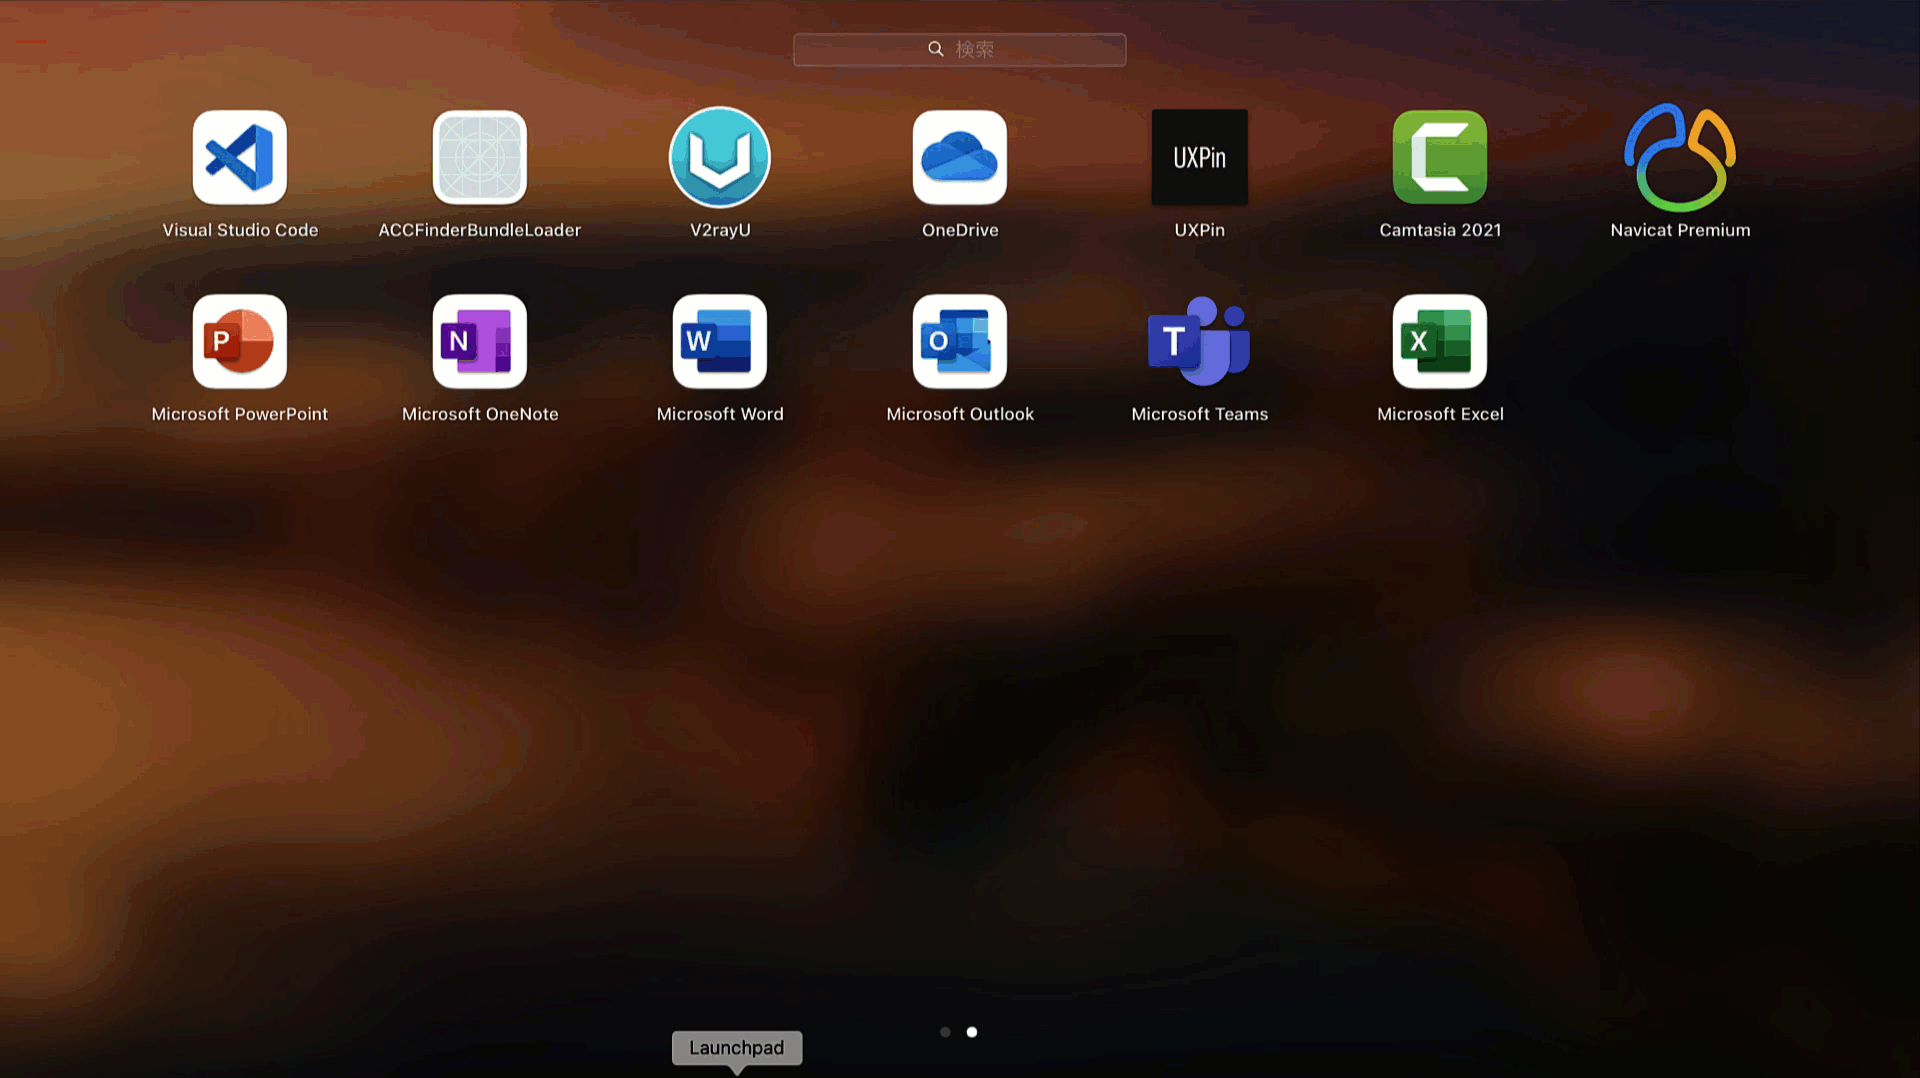Launch Microsoft OneNote
This screenshot has height=1078, width=1920.
coord(479,341)
